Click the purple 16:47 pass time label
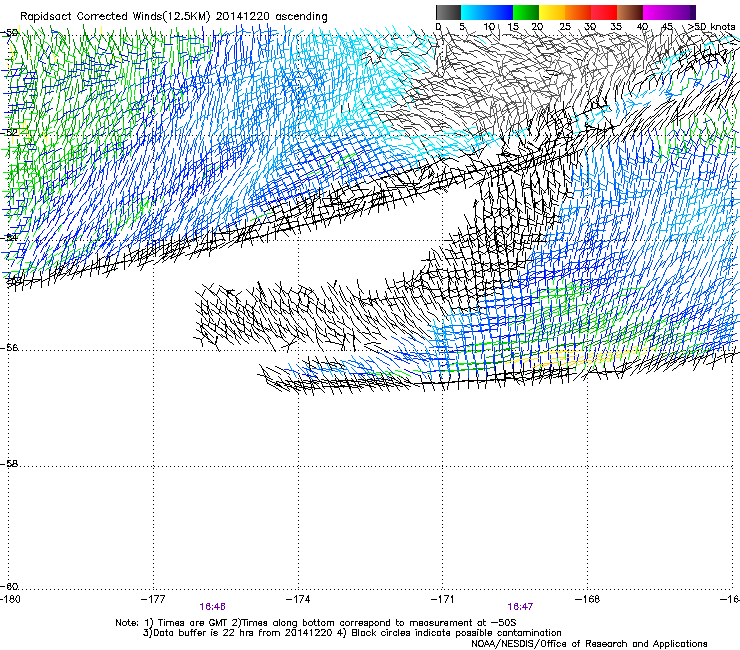 point(520,607)
